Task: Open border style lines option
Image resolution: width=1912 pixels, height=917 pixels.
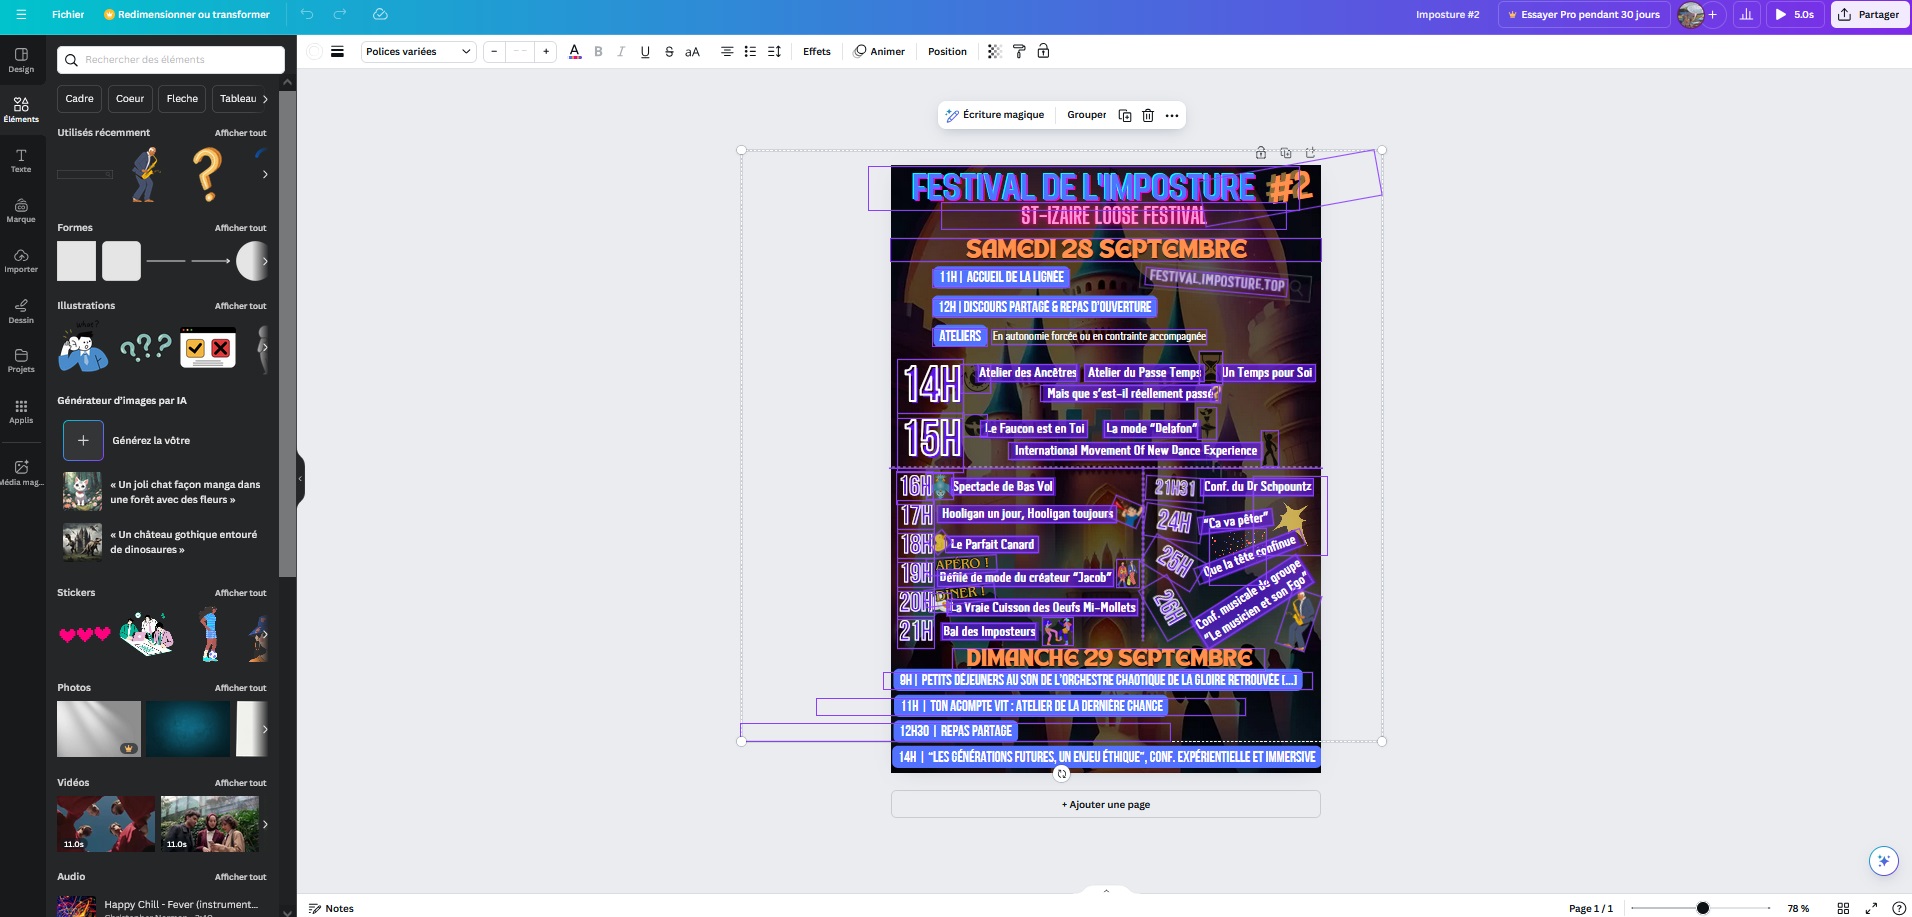Action: click(338, 52)
